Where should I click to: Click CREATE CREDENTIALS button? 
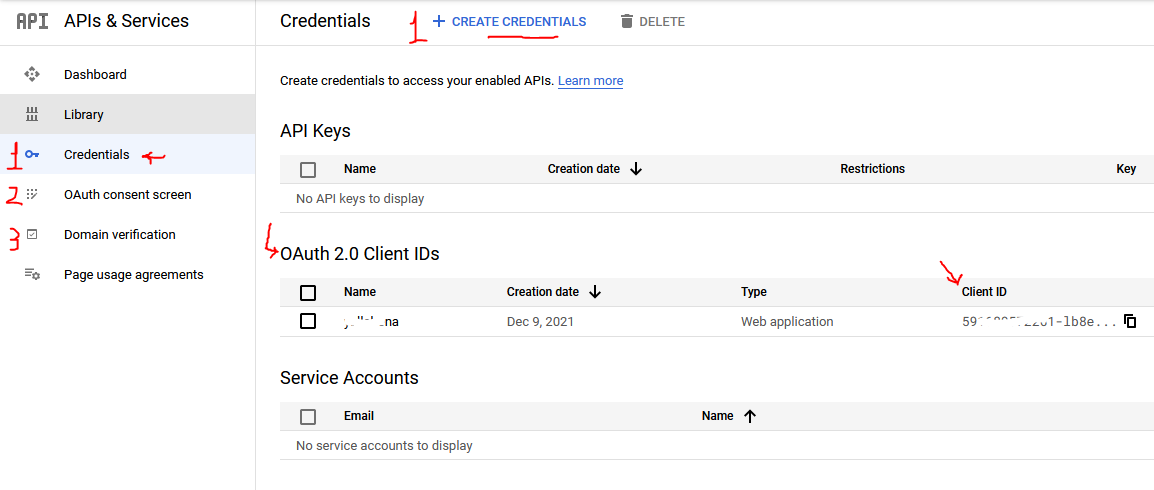(x=509, y=21)
